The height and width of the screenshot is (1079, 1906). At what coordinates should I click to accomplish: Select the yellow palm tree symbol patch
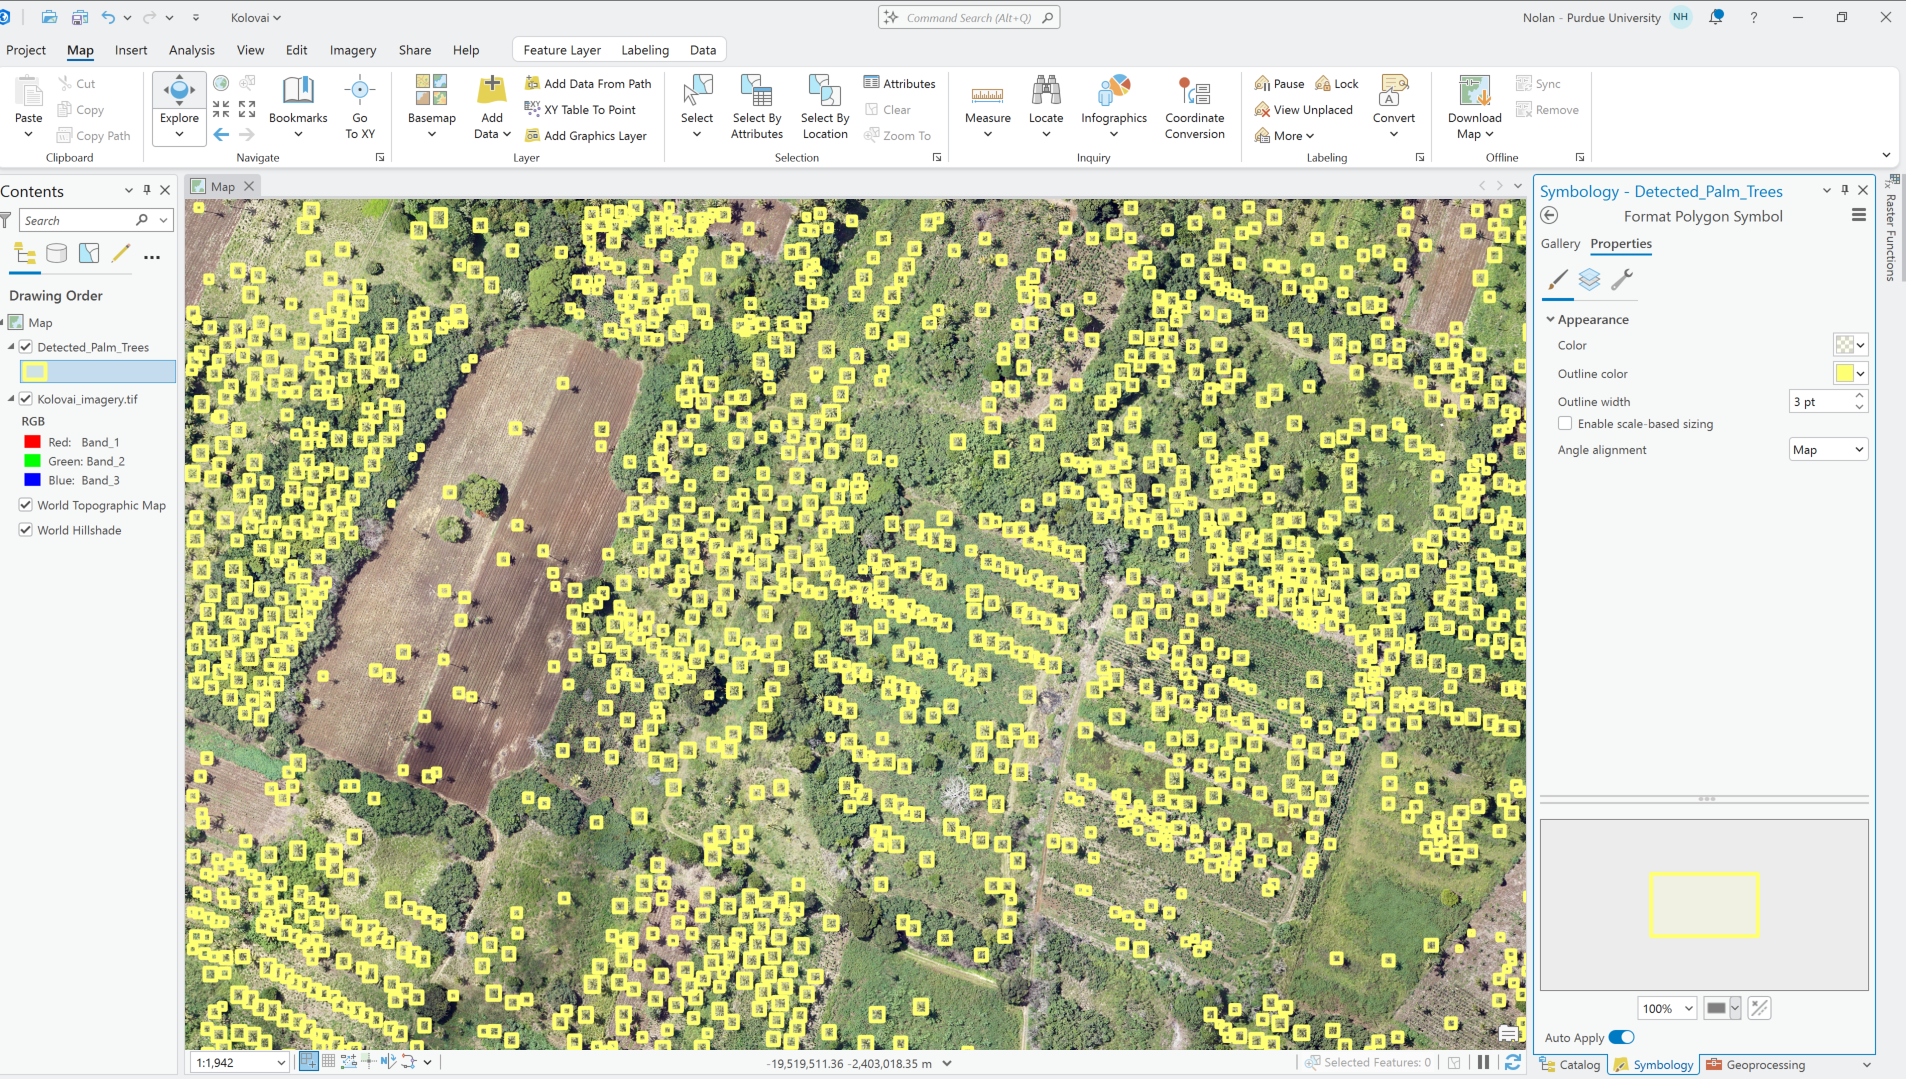[x=35, y=372]
